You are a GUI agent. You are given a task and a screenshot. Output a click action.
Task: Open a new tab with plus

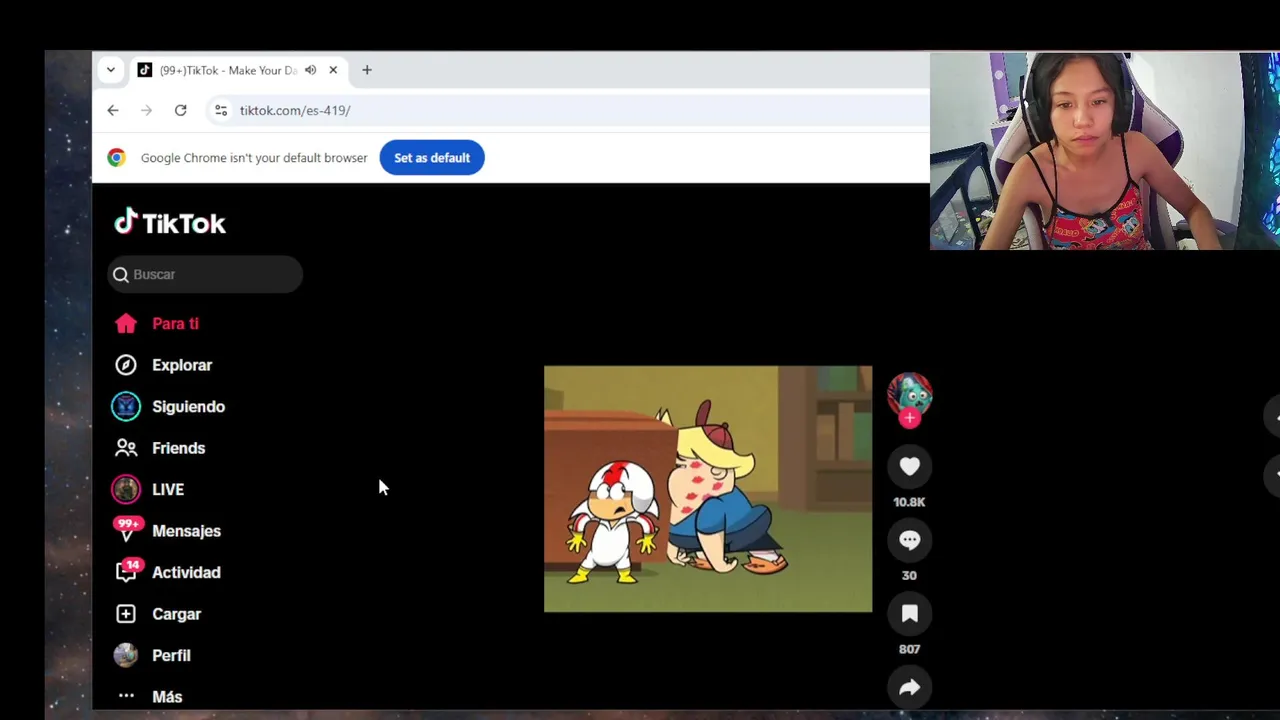pyautogui.click(x=367, y=70)
